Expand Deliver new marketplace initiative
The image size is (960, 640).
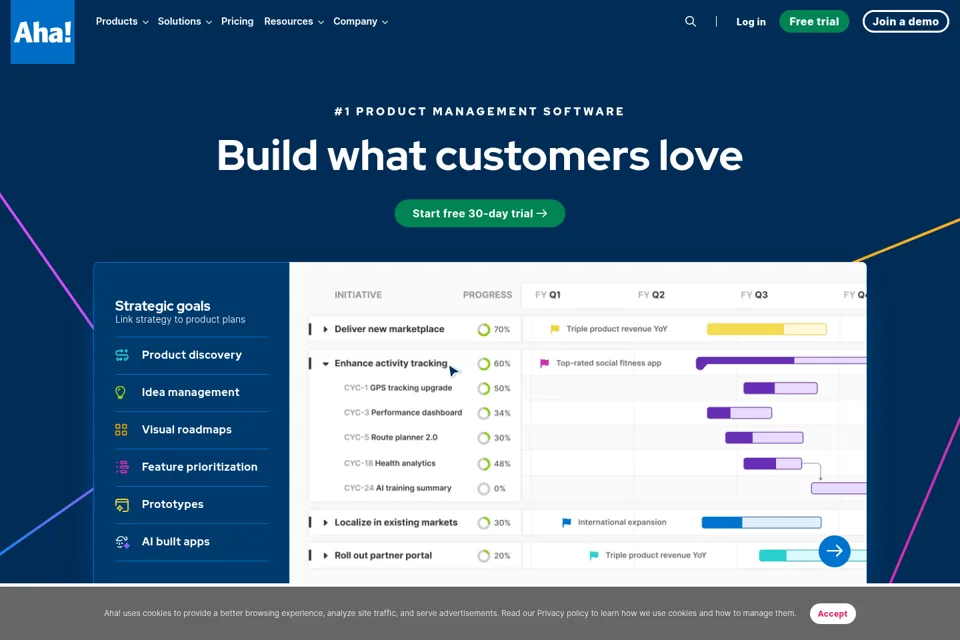(x=325, y=329)
